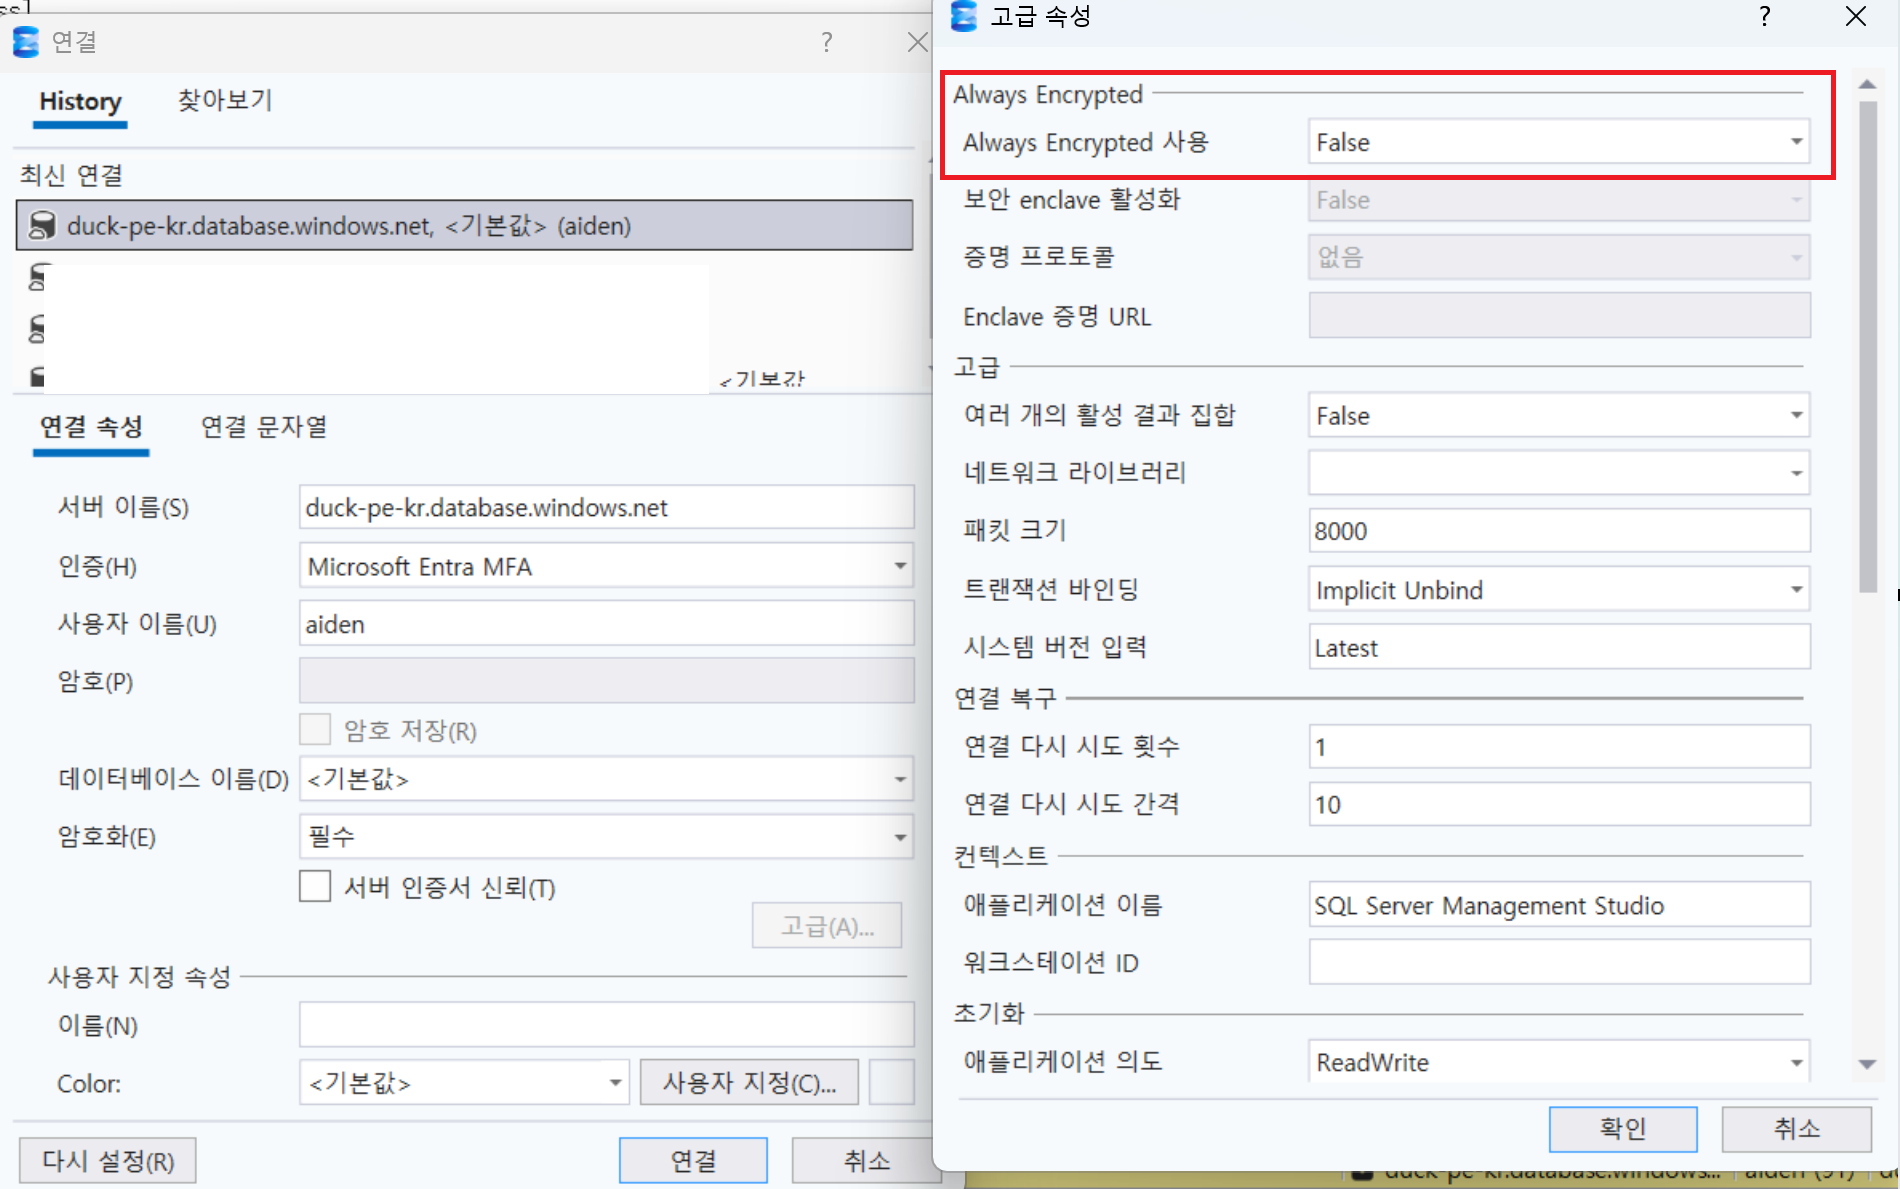
Task: Click the 연결 button to connect
Action: [x=693, y=1161]
